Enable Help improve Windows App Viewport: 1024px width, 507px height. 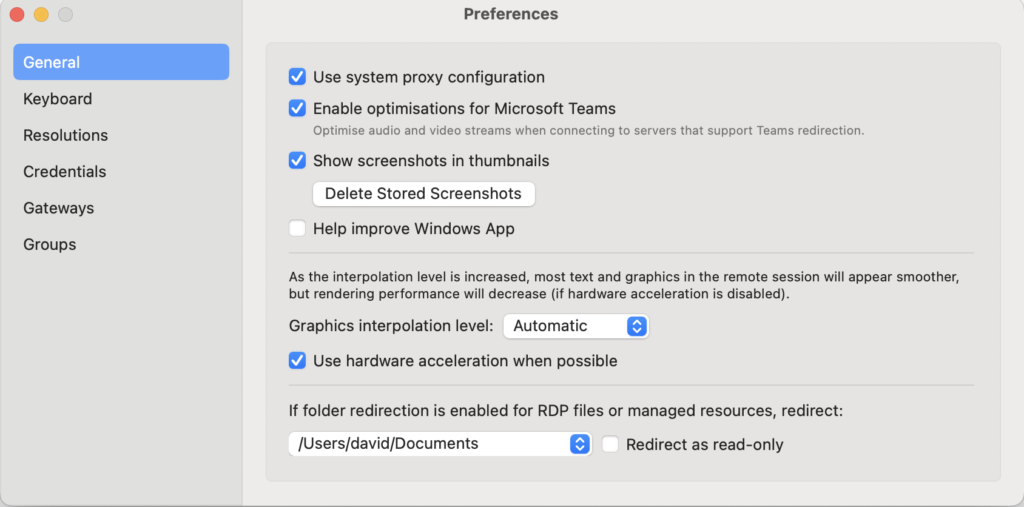coord(297,229)
